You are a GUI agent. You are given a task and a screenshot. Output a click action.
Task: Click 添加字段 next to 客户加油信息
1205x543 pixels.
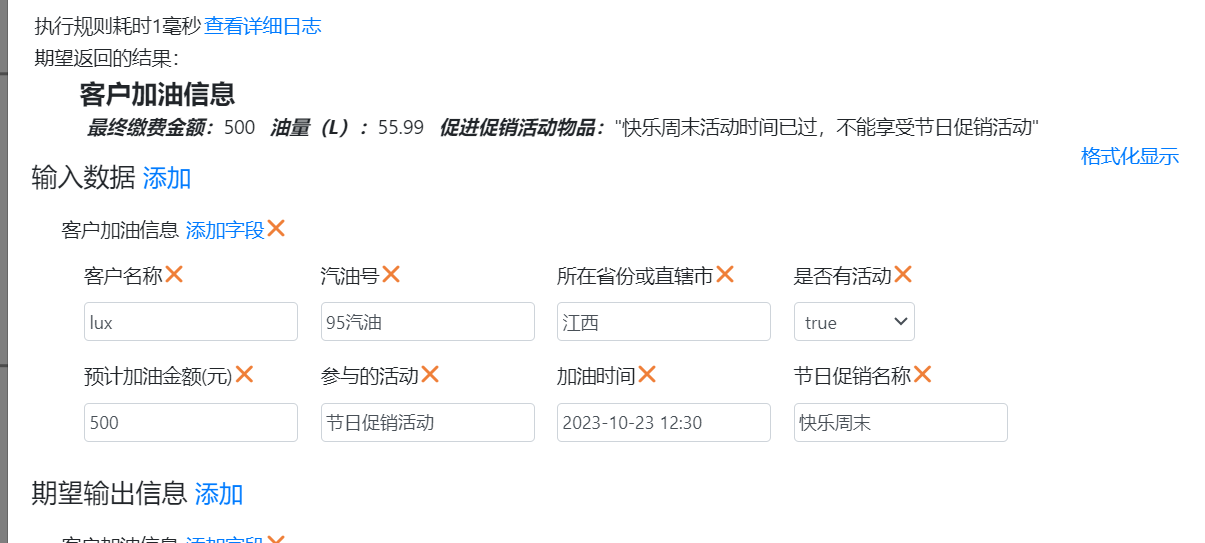click(225, 230)
